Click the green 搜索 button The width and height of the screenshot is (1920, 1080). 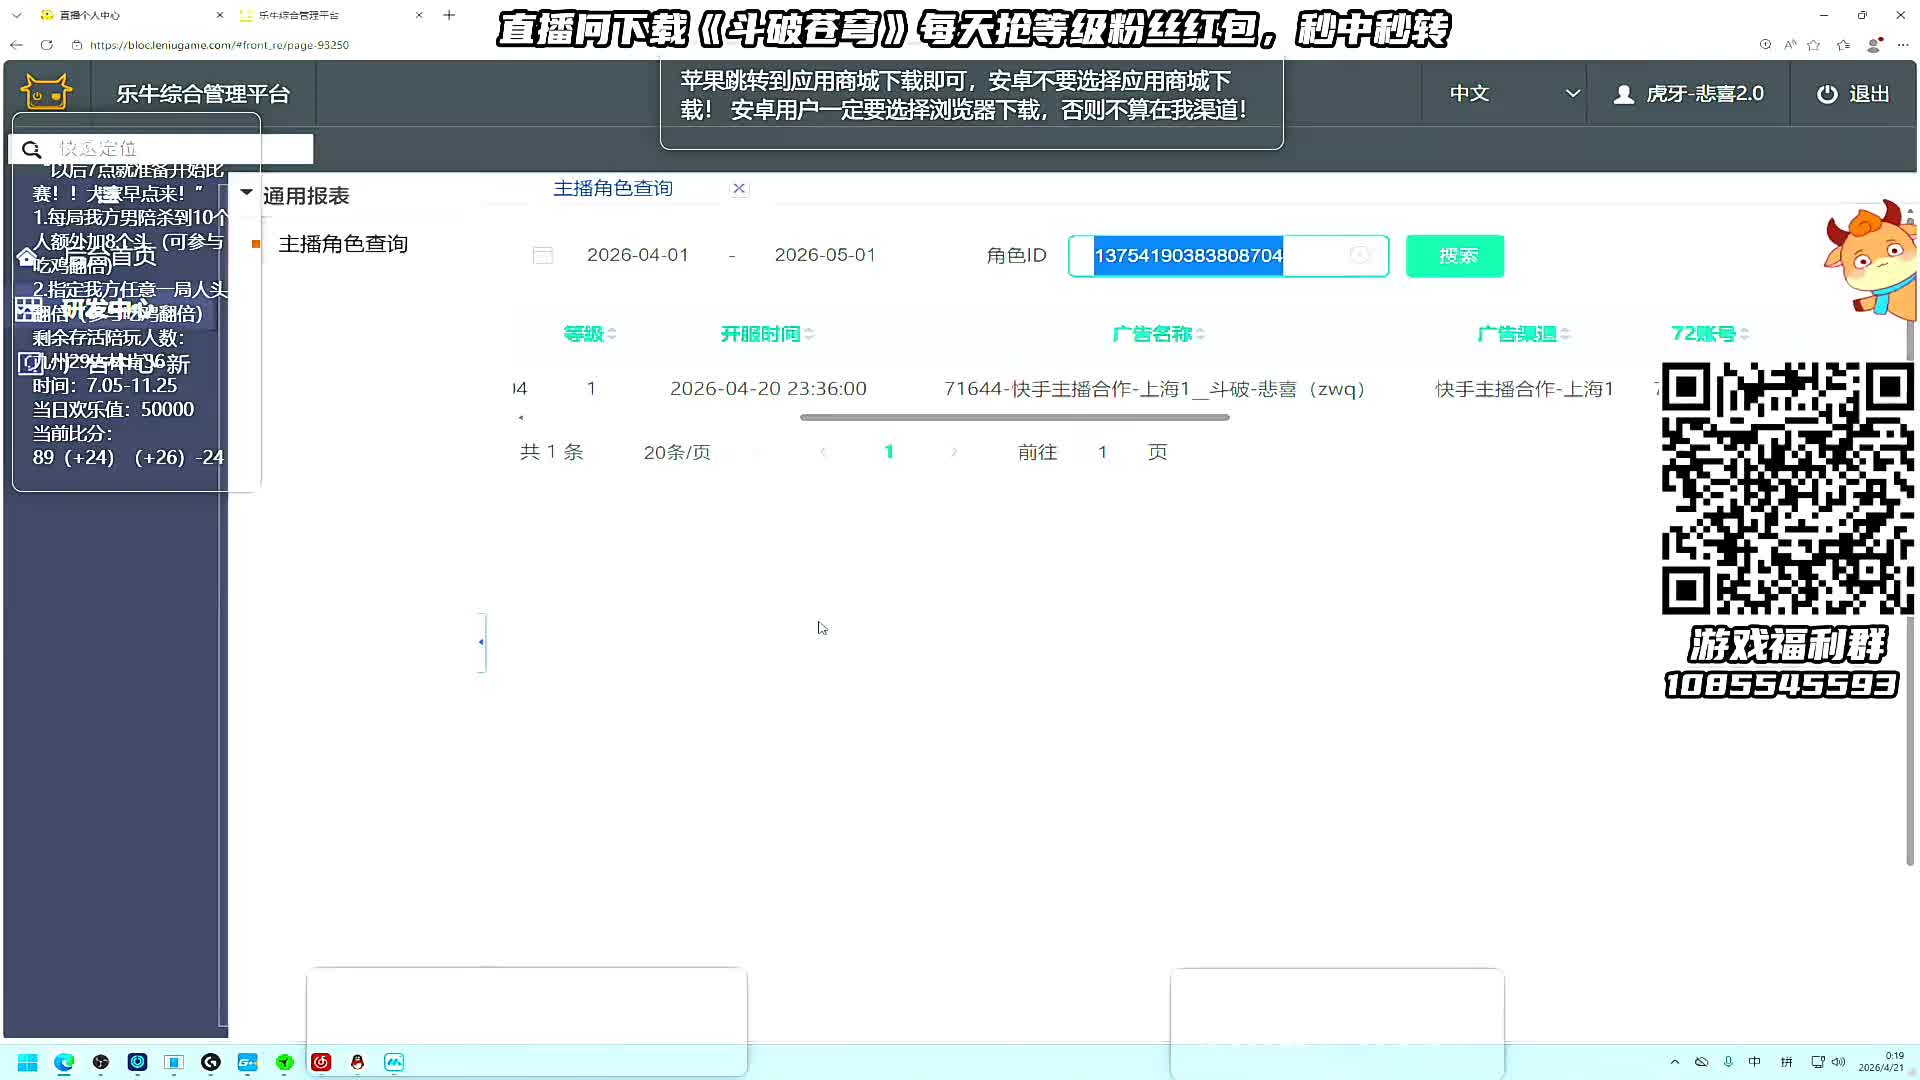point(1454,256)
